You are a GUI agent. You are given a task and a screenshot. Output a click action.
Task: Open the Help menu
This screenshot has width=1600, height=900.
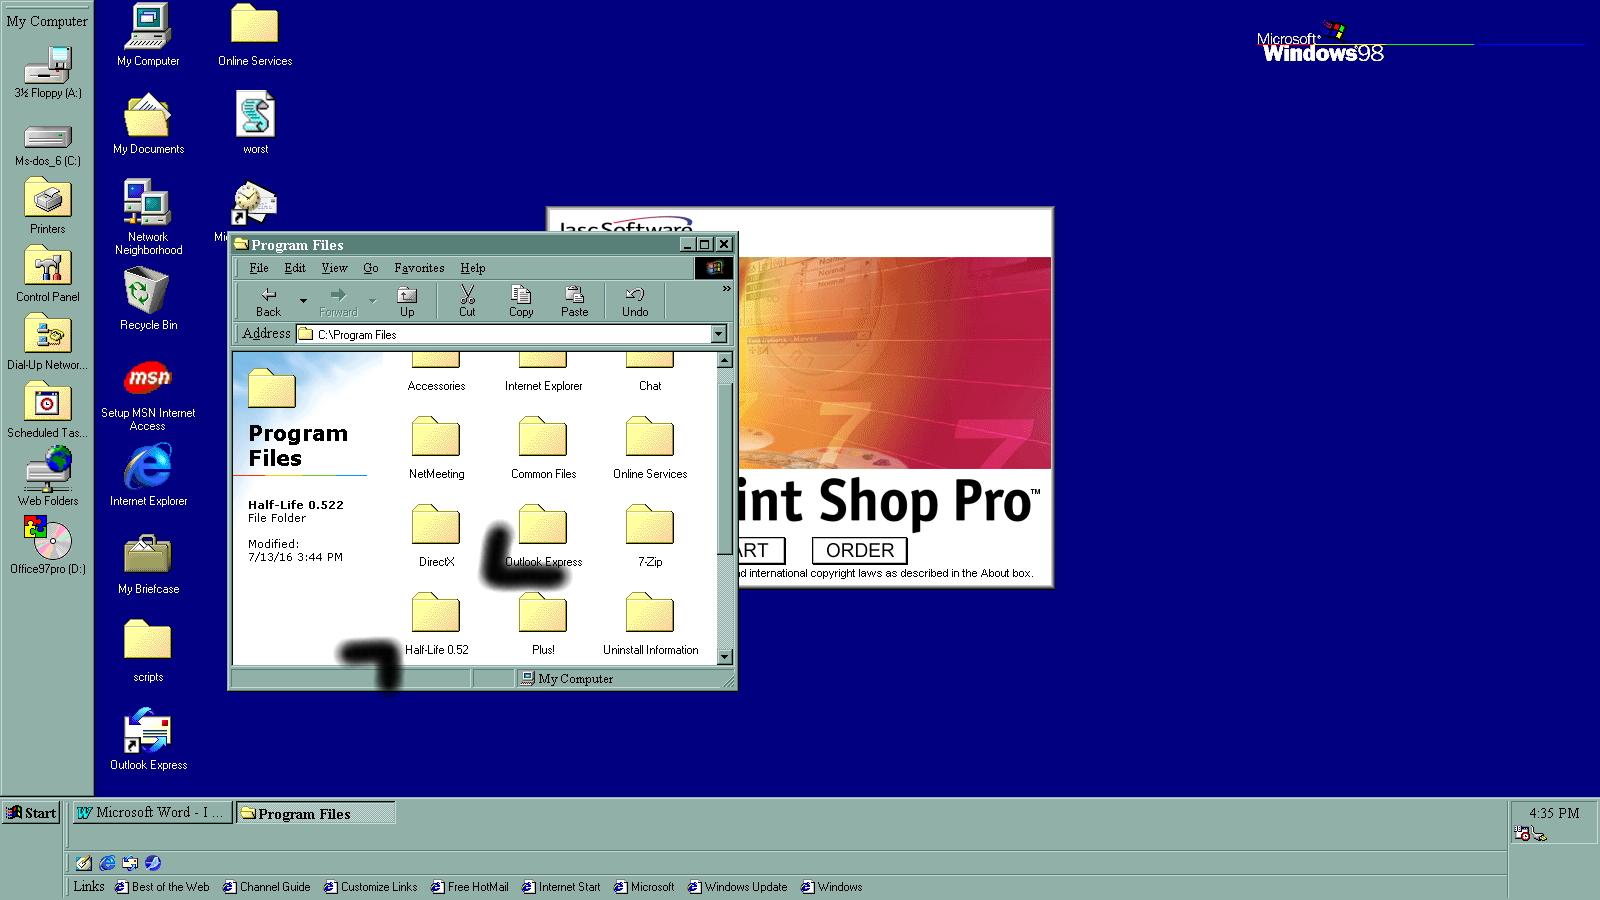[x=473, y=268]
